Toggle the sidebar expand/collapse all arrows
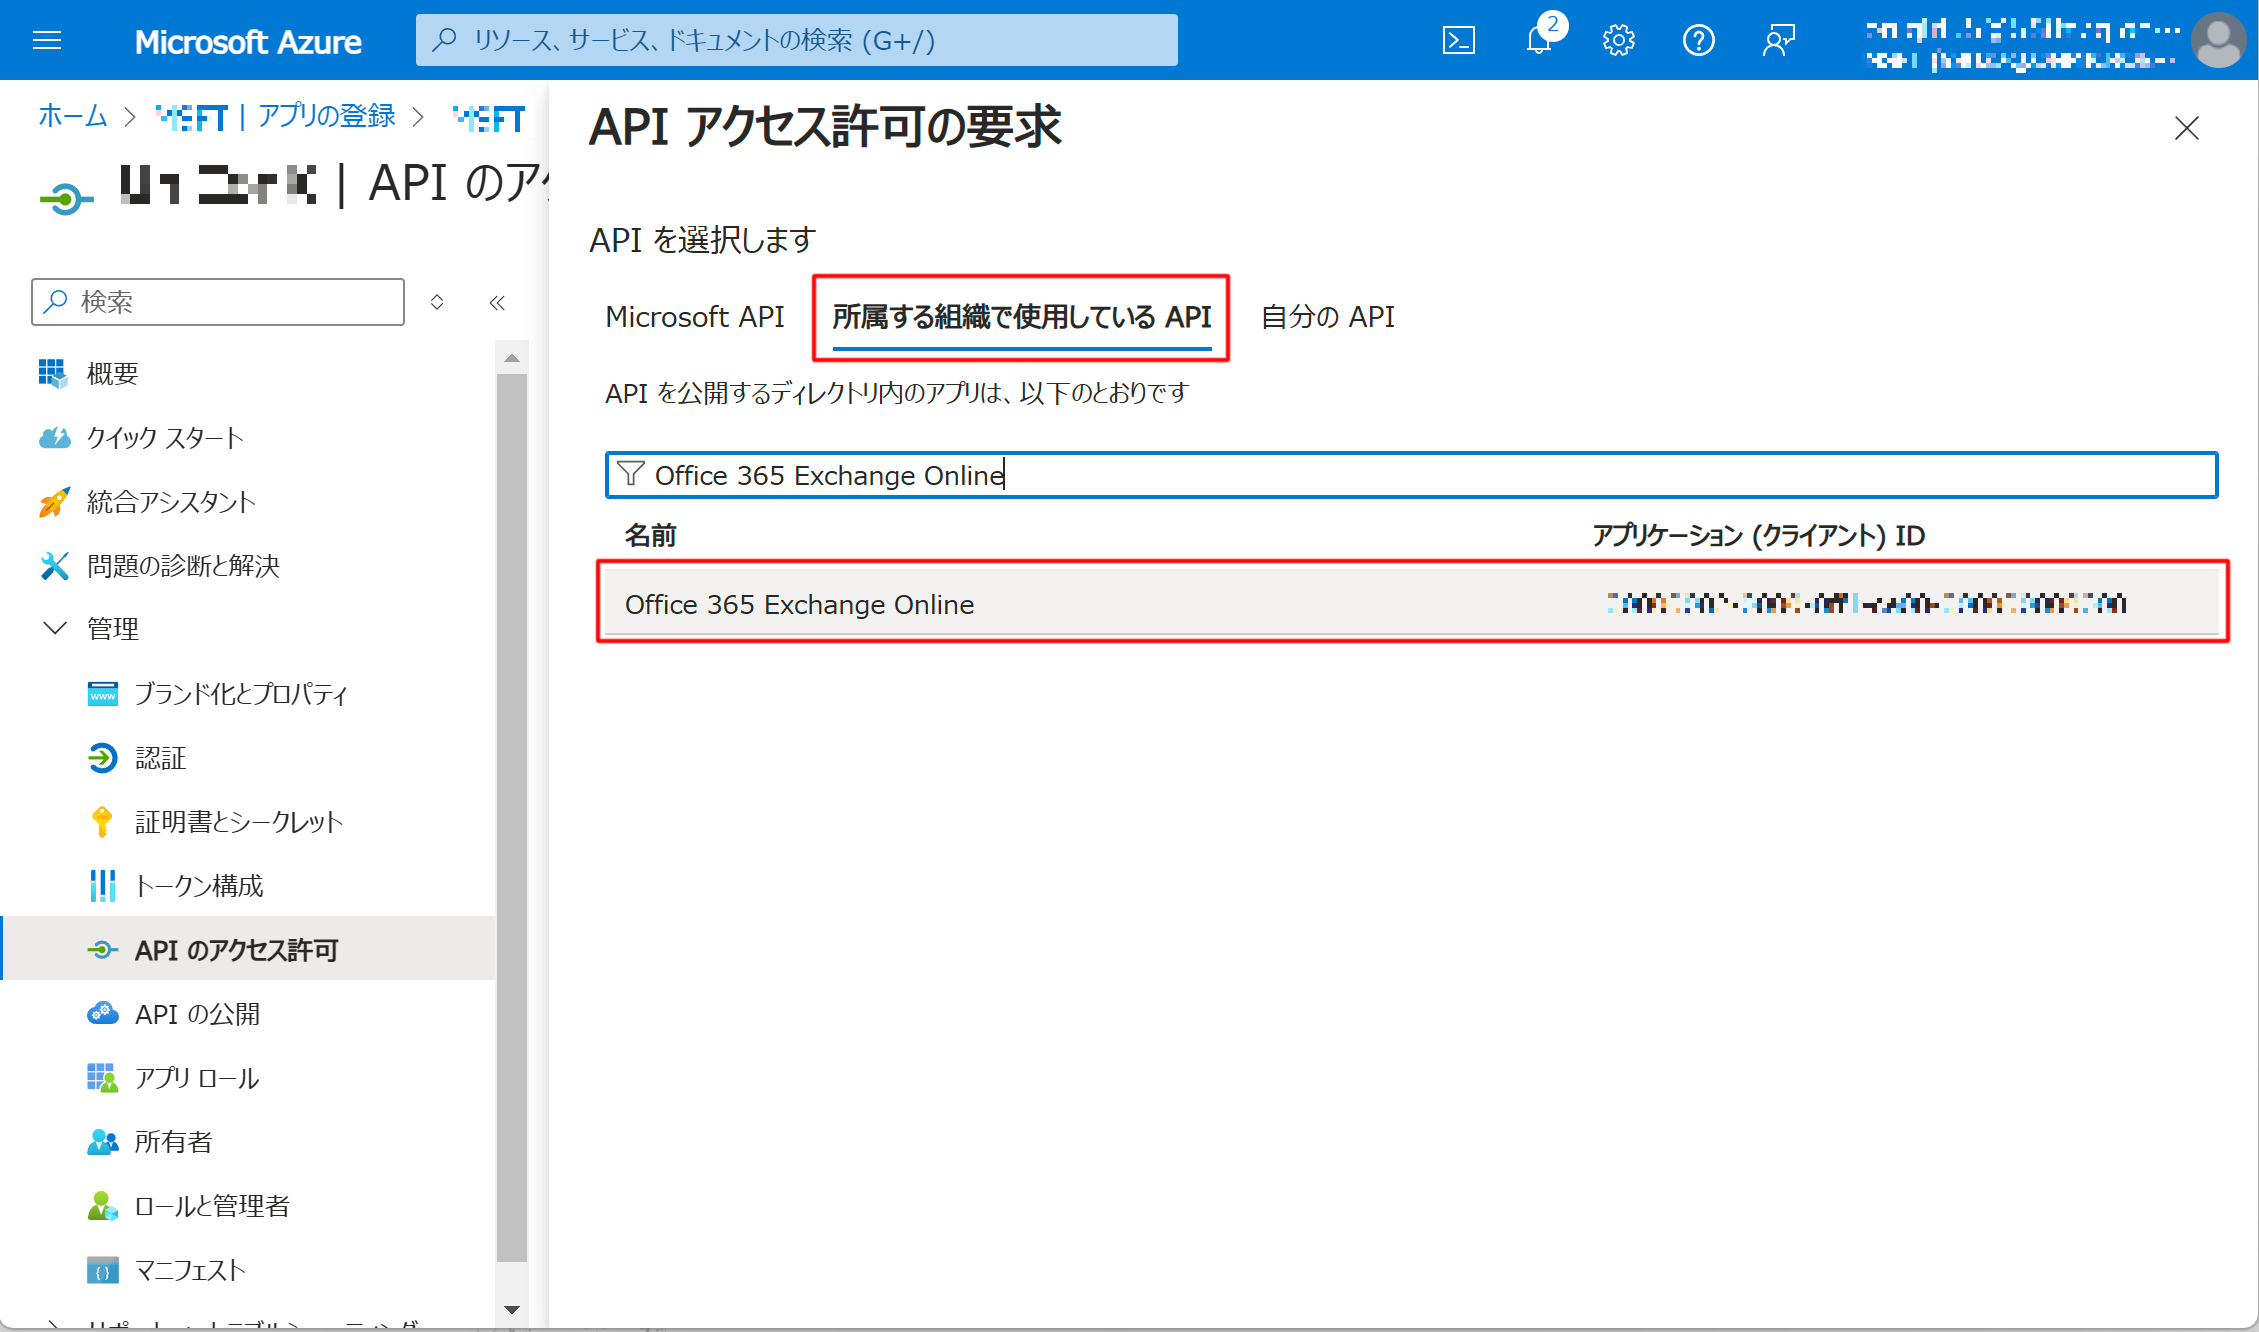The width and height of the screenshot is (2259, 1332). (437, 302)
